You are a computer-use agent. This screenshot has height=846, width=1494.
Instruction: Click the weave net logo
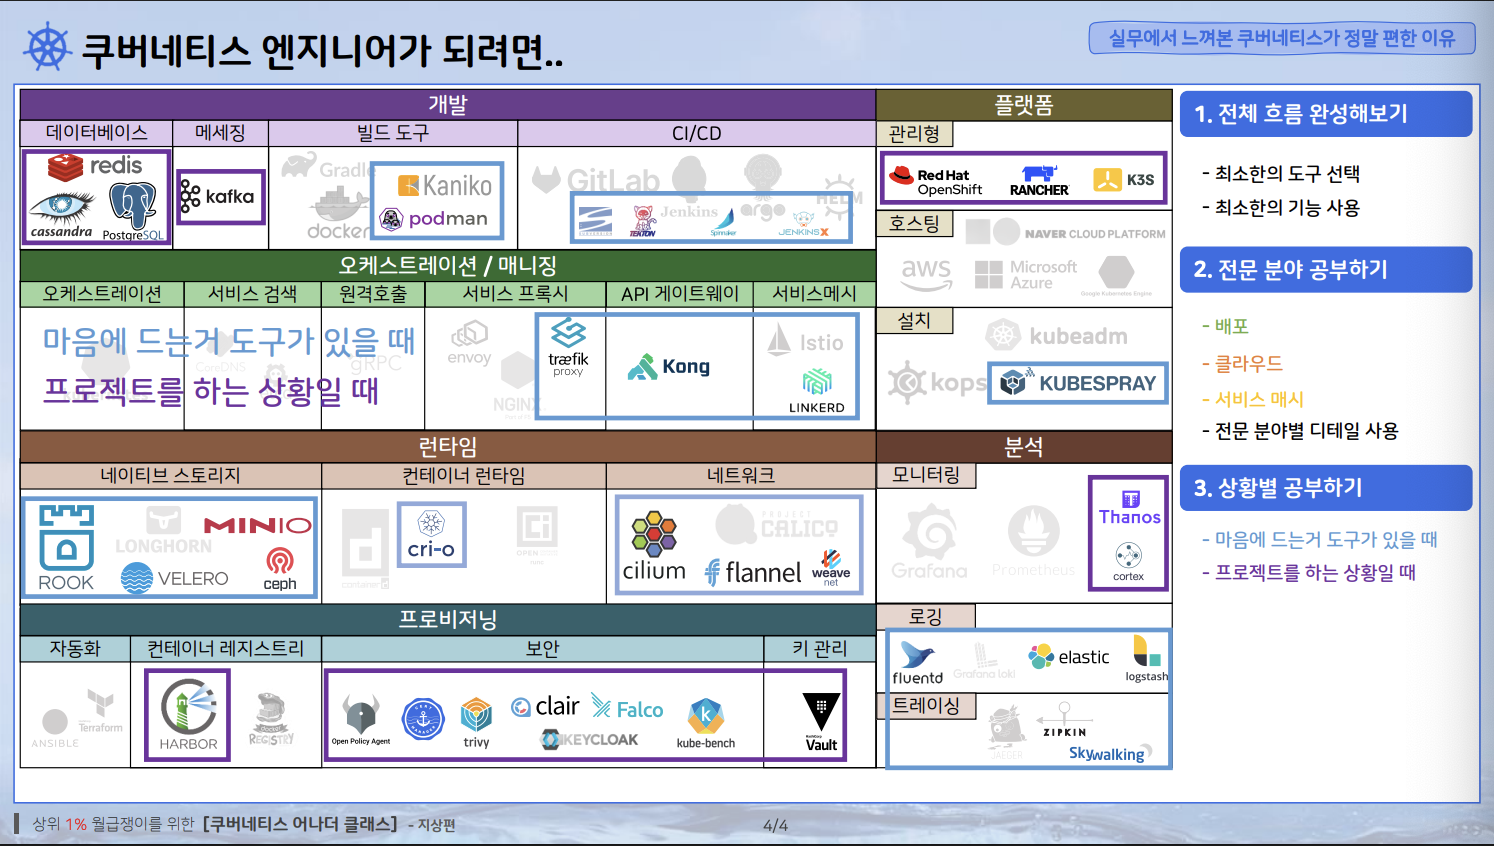(x=830, y=568)
